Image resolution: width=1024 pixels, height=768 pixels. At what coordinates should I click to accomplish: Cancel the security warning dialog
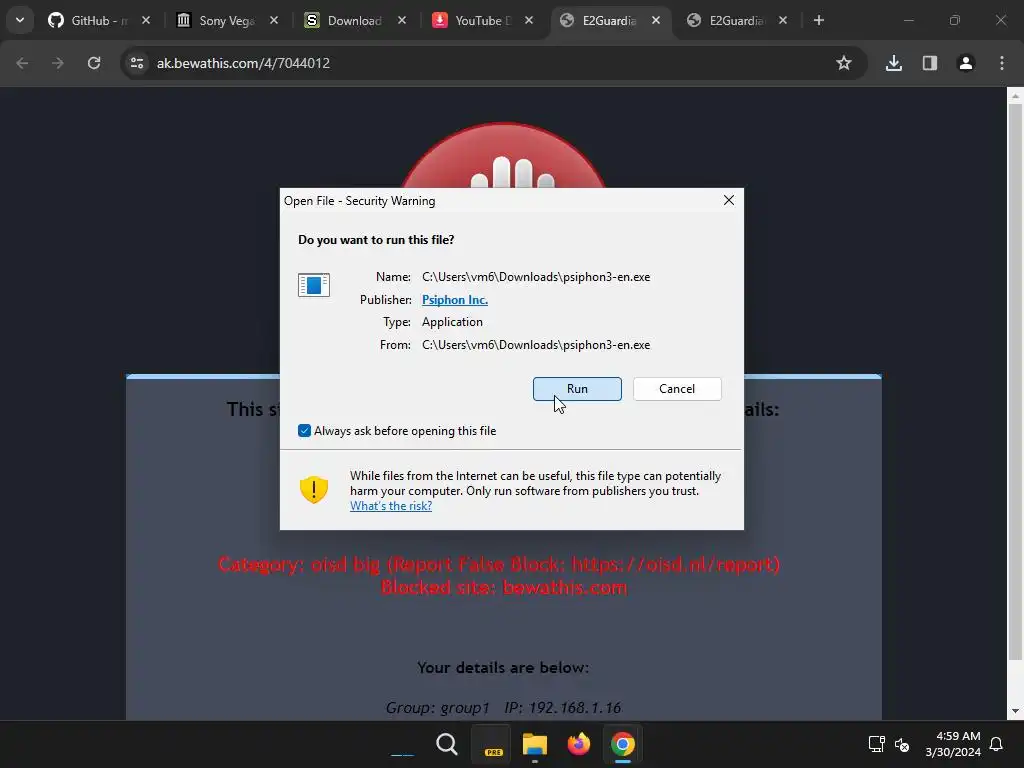(677, 389)
